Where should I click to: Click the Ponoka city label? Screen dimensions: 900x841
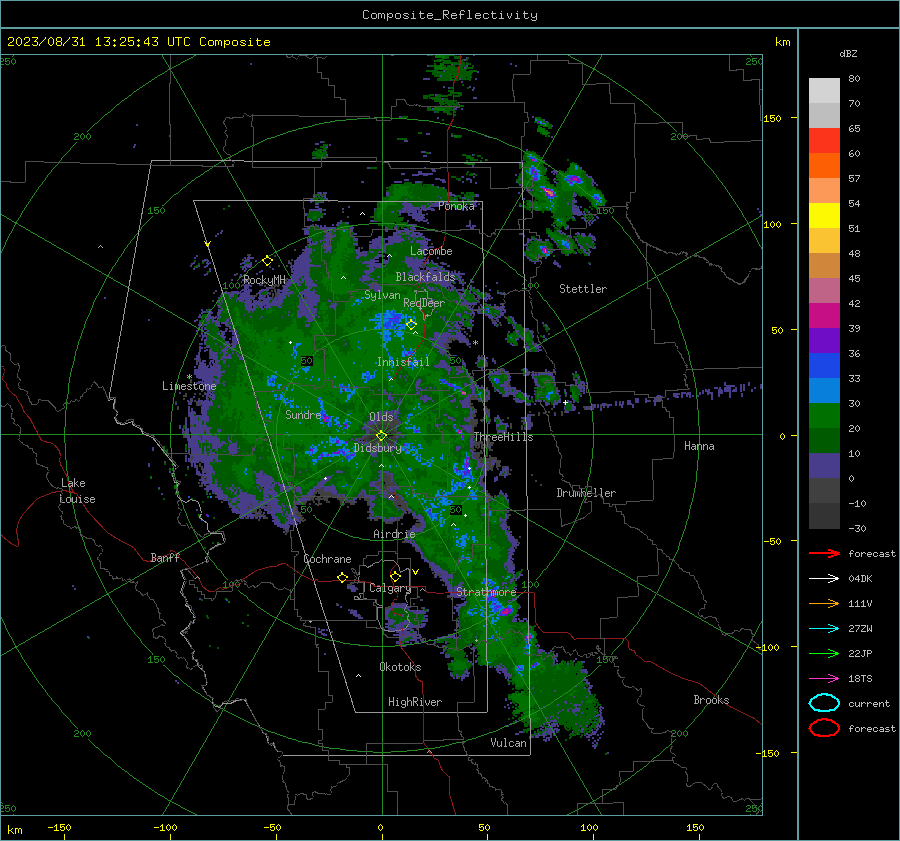[x=456, y=206]
